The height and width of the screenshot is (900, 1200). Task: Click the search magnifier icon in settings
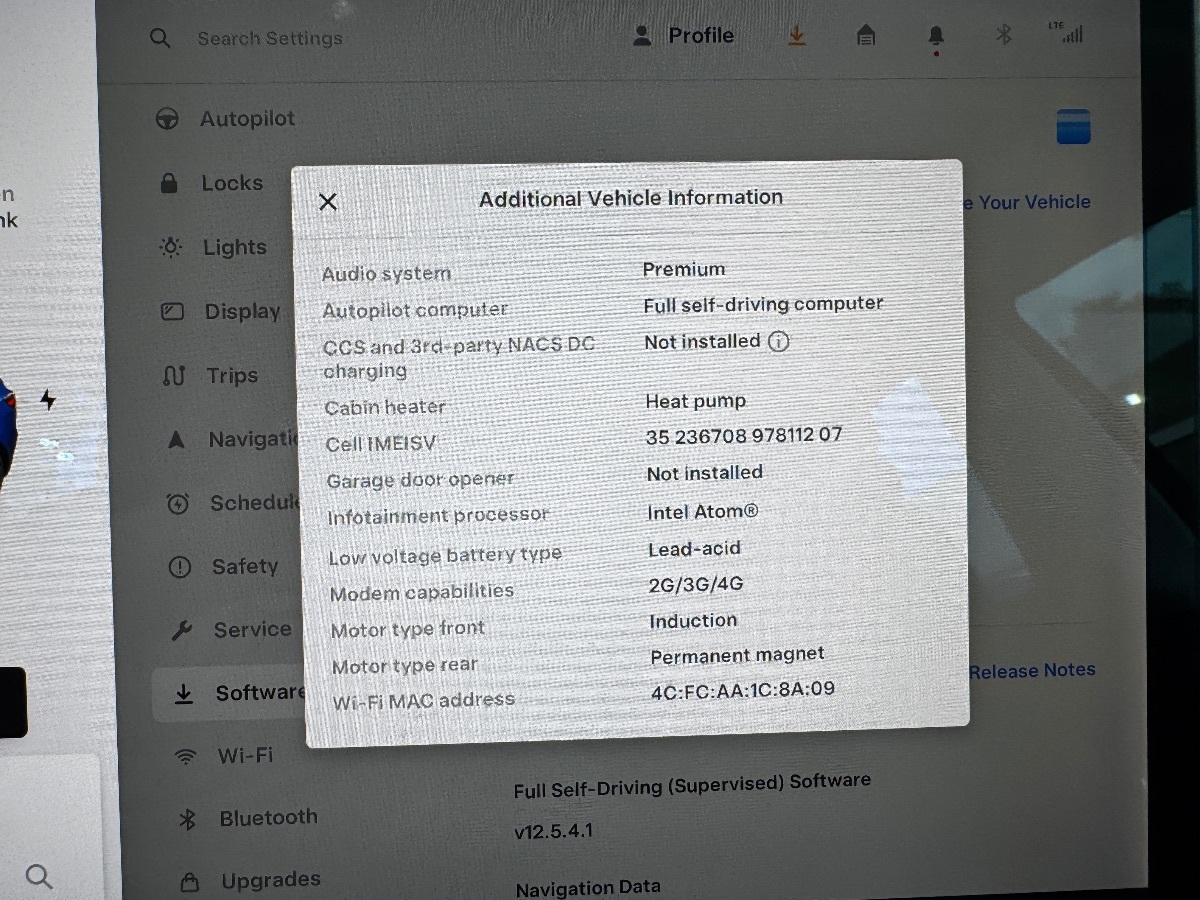(x=160, y=39)
